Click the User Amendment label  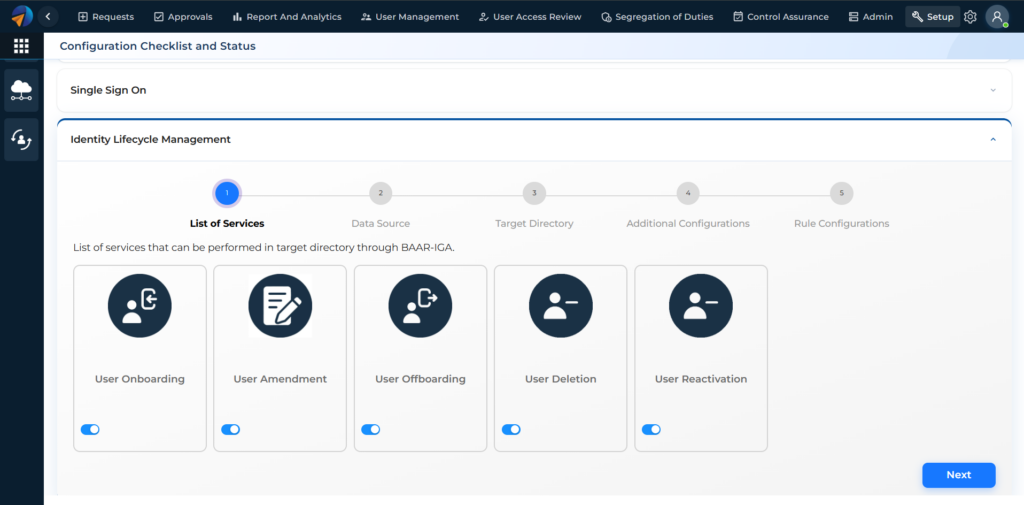[280, 379]
